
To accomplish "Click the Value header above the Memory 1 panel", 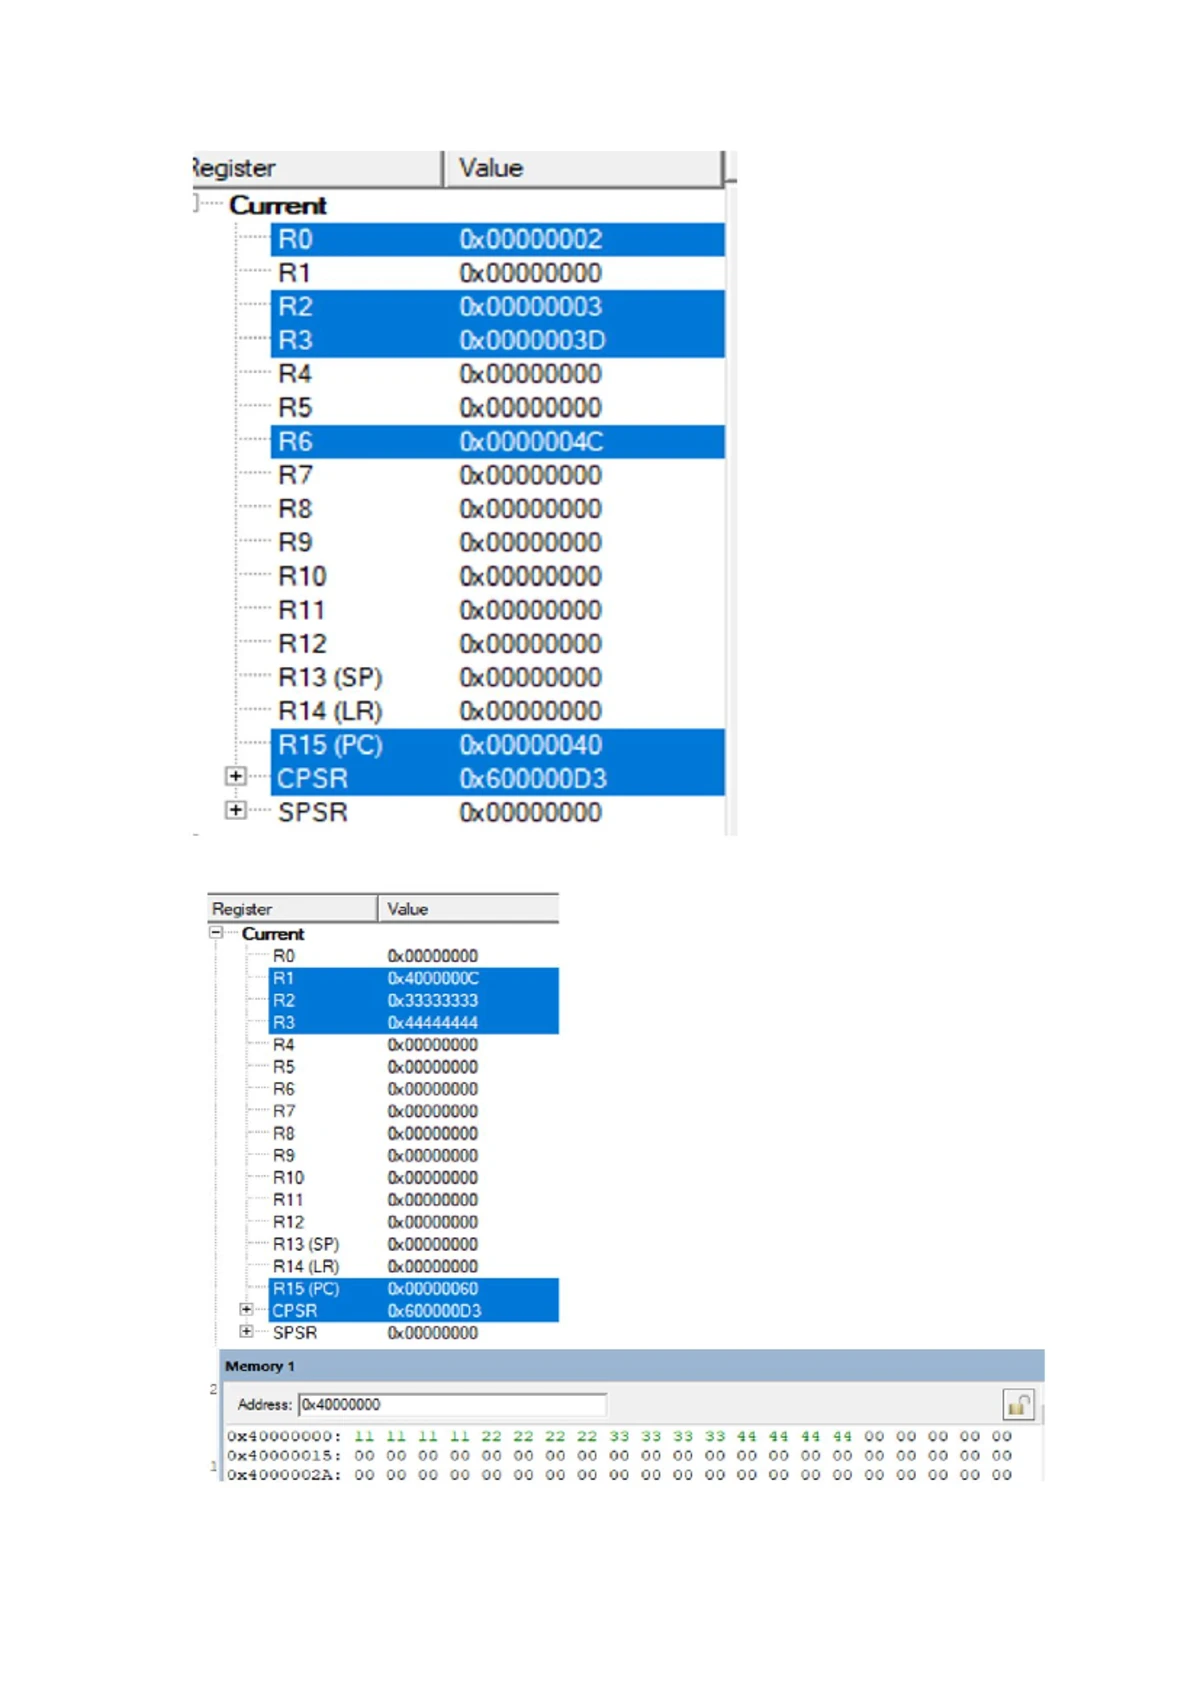I will pyautogui.click(x=467, y=908).
